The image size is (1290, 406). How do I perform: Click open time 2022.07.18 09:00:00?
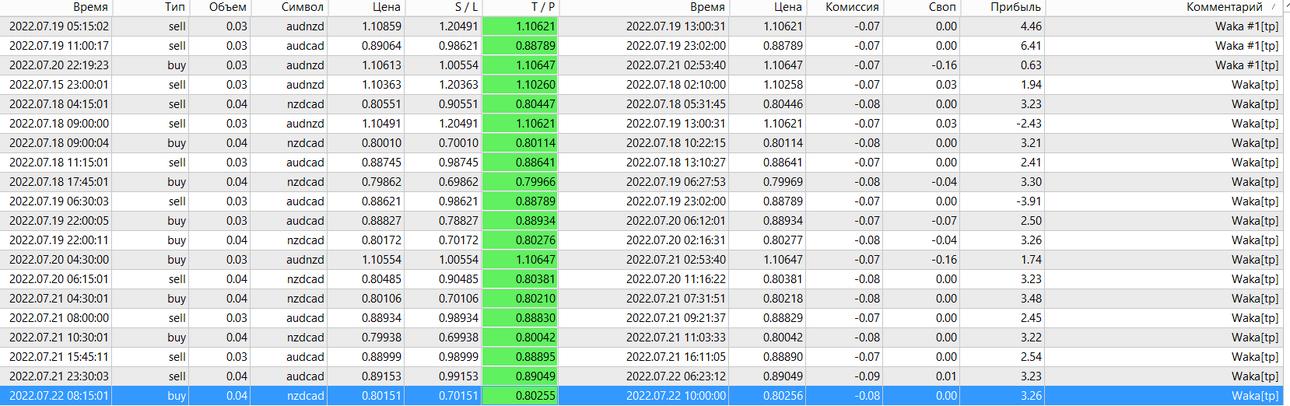tap(59, 123)
